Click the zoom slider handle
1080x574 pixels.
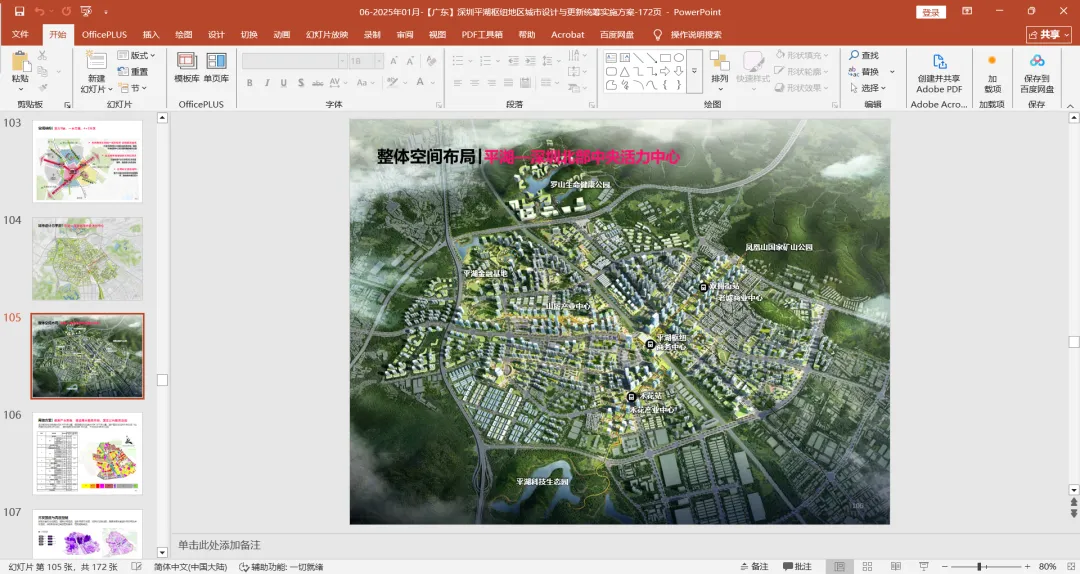tap(979, 566)
